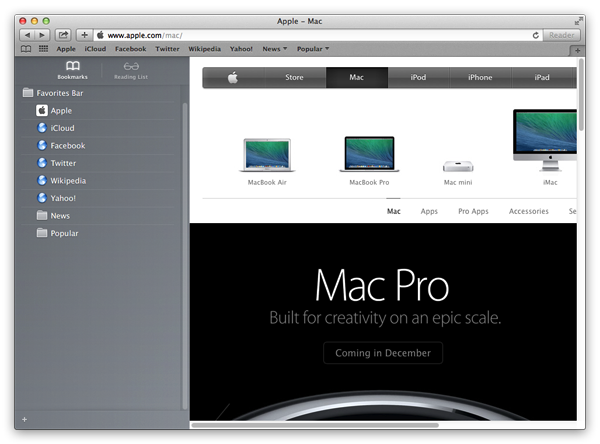Click the Wikipedia globe icon in sidebar

point(42,180)
